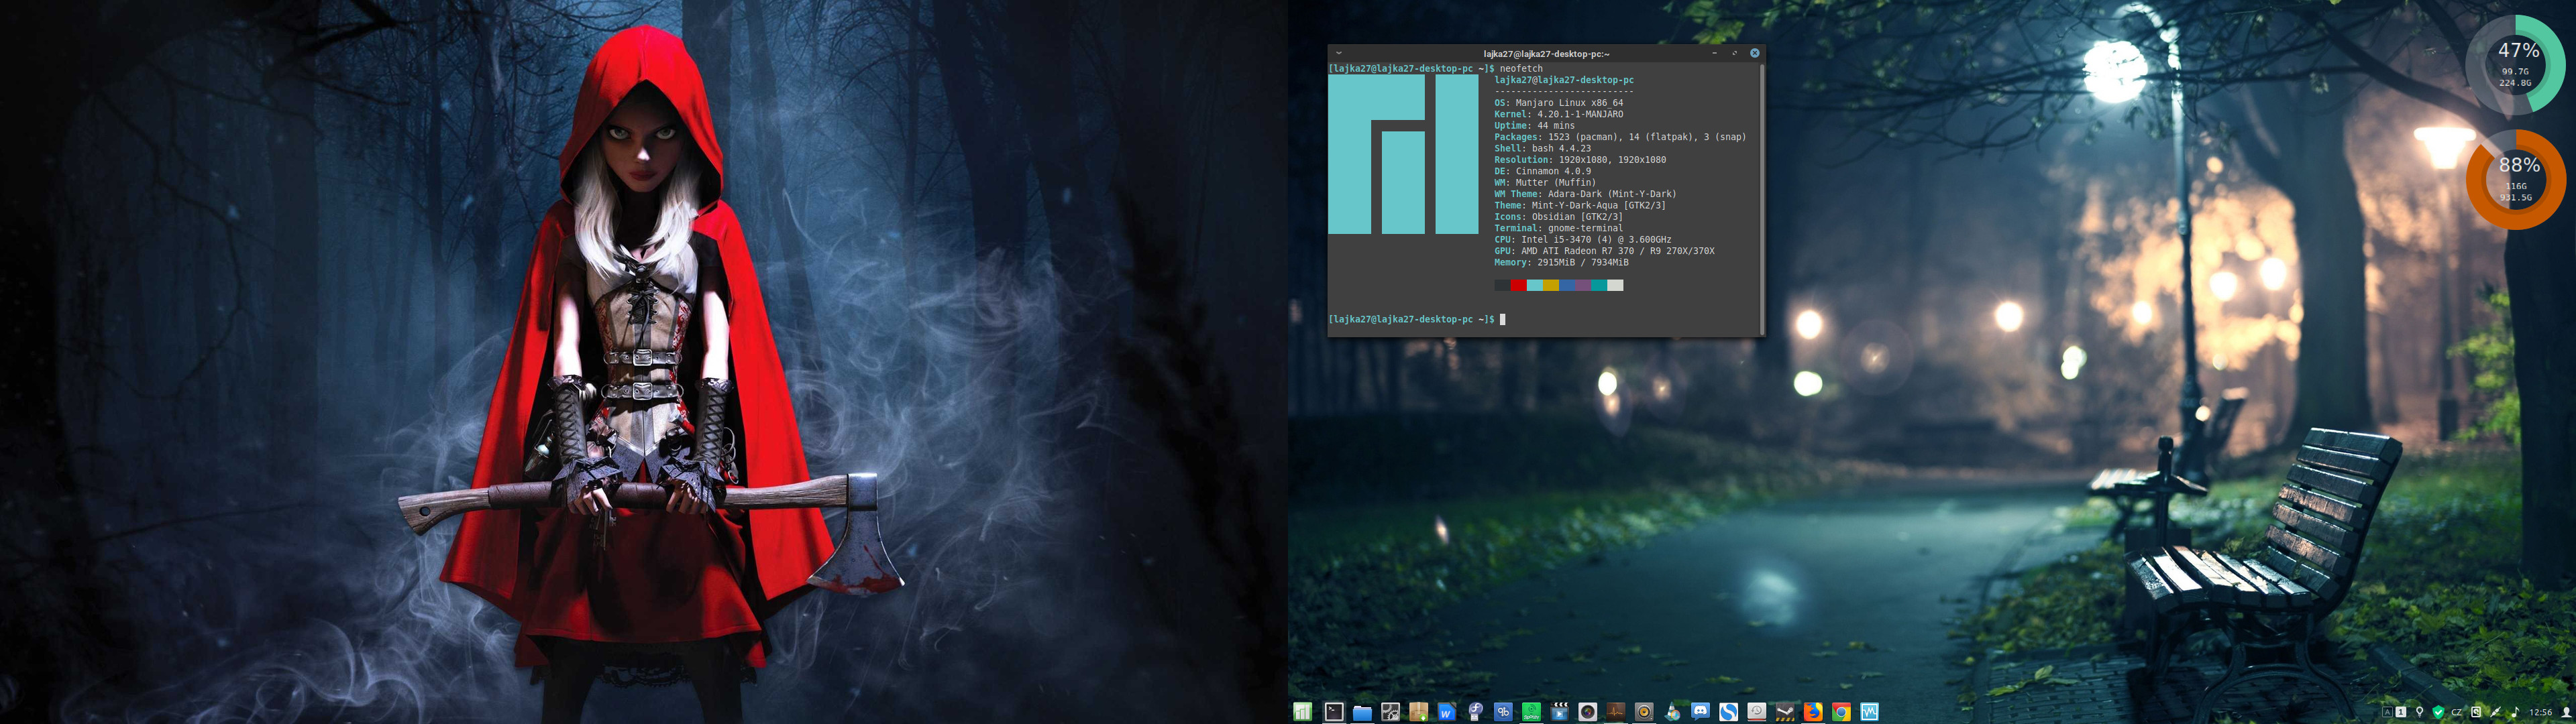Click the white color block in neofetch

pyautogui.click(x=1615, y=286)
